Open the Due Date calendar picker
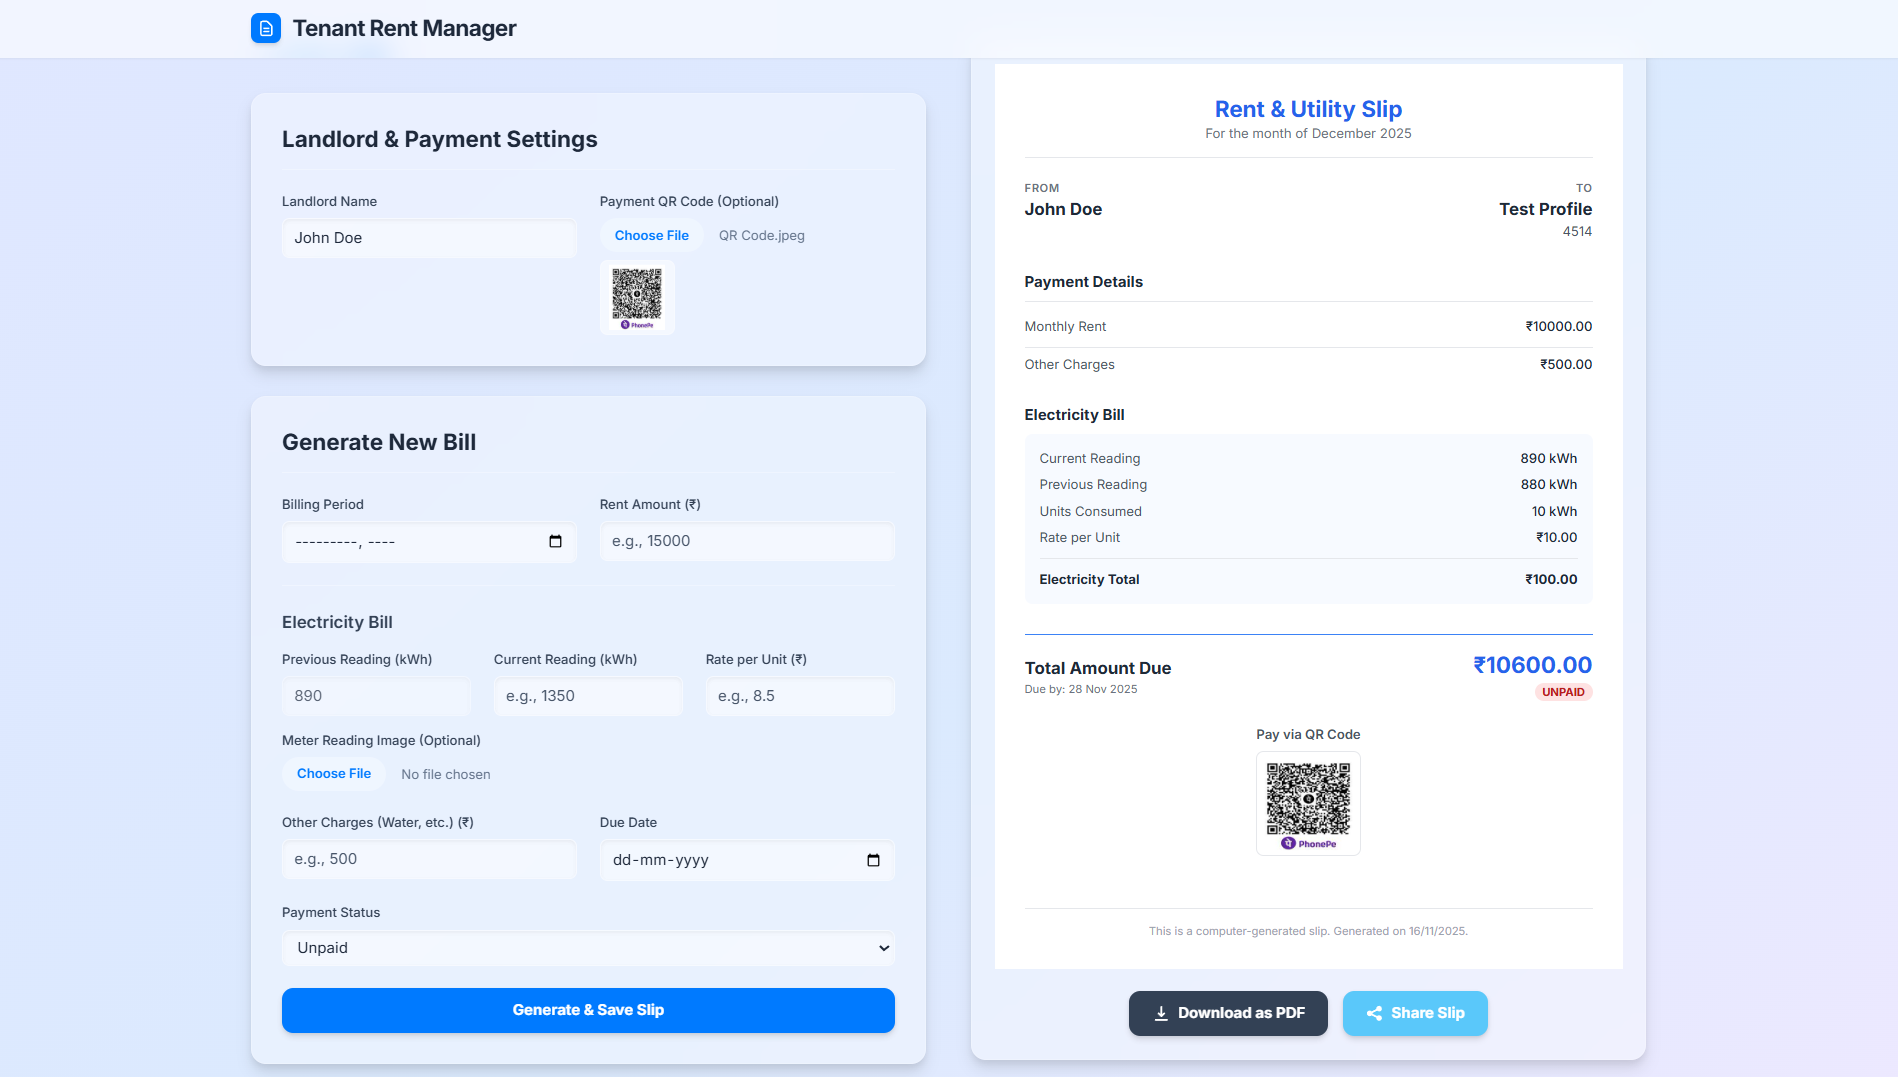This screenshot has height=1077, width=1898. 872,860
